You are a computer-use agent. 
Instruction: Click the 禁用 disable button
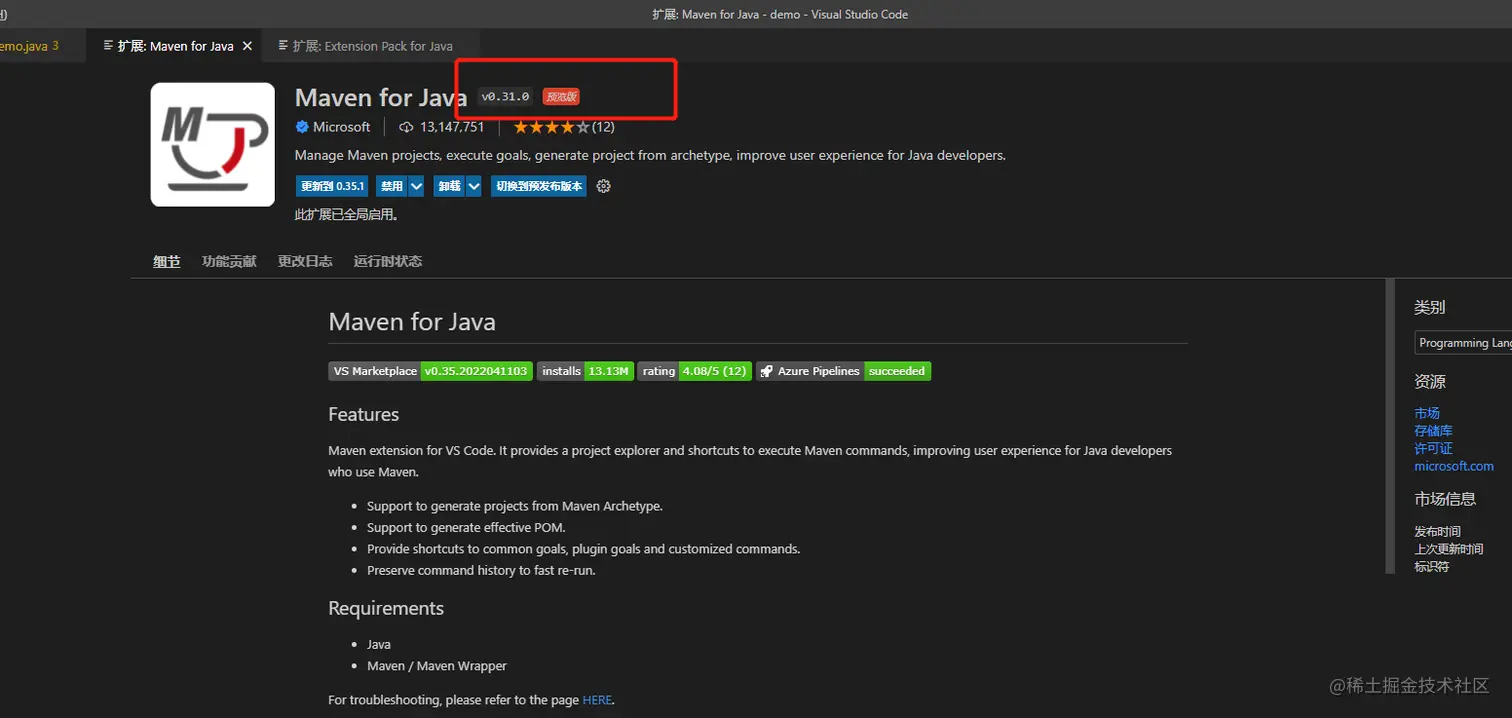391,186
